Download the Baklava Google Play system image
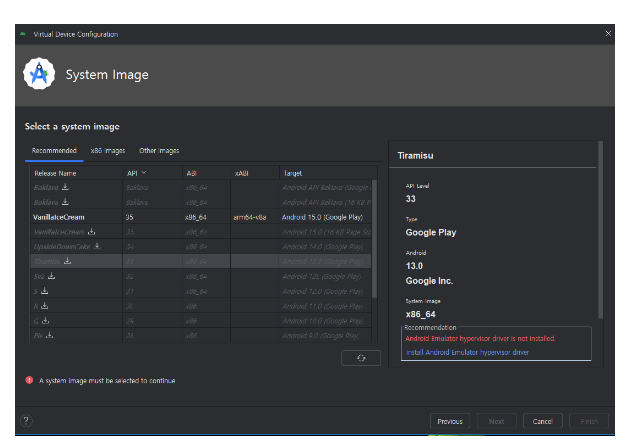The height and width of the screenshot is (444, 632). [x=65, y=187]
